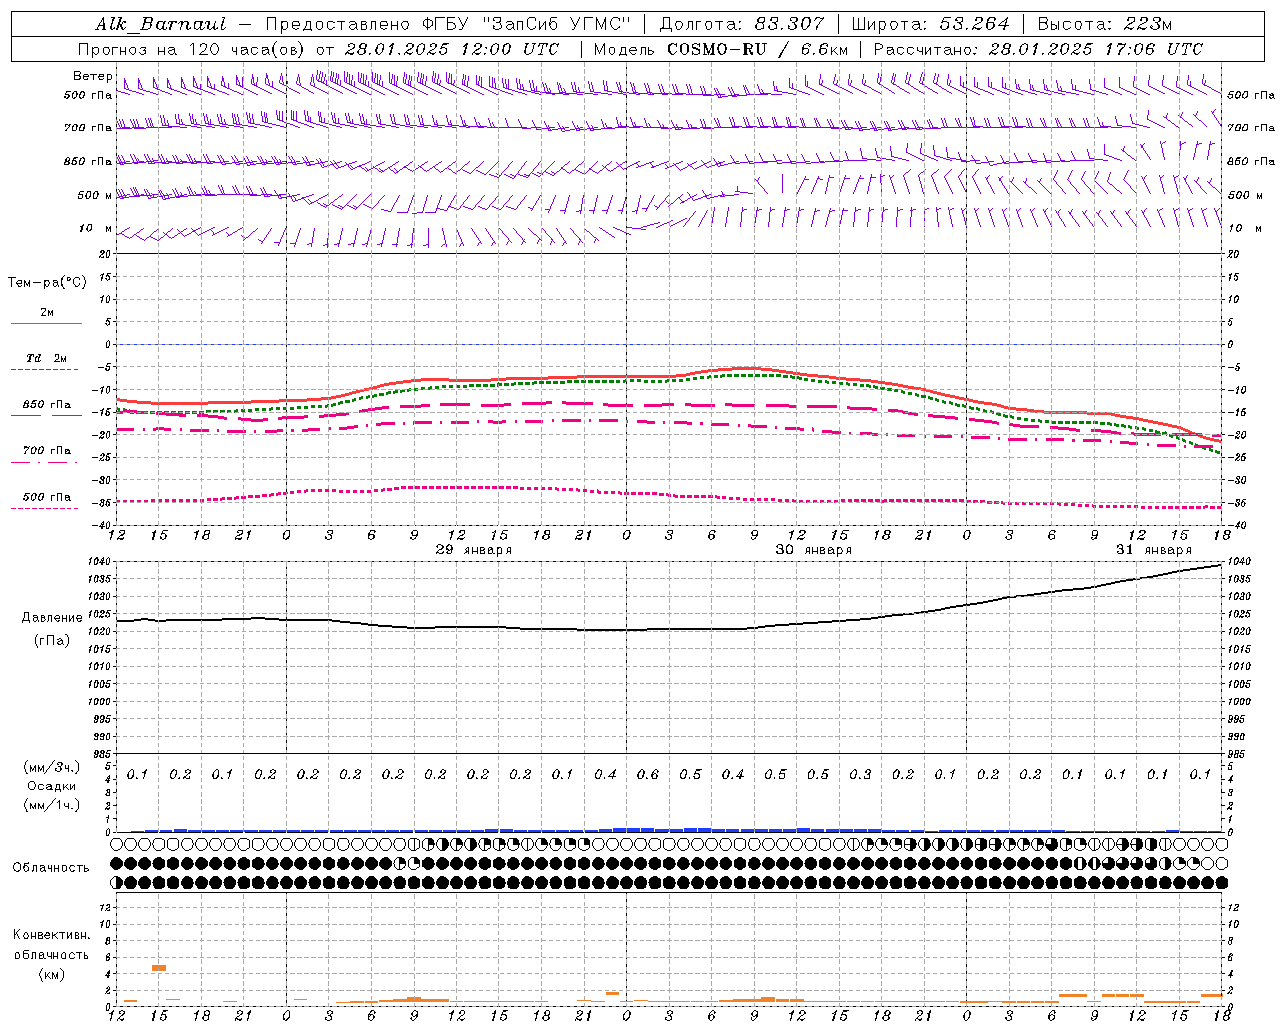Click the orange convective bar at 5 km
1280x1024 pixels.
click(159, 967)
